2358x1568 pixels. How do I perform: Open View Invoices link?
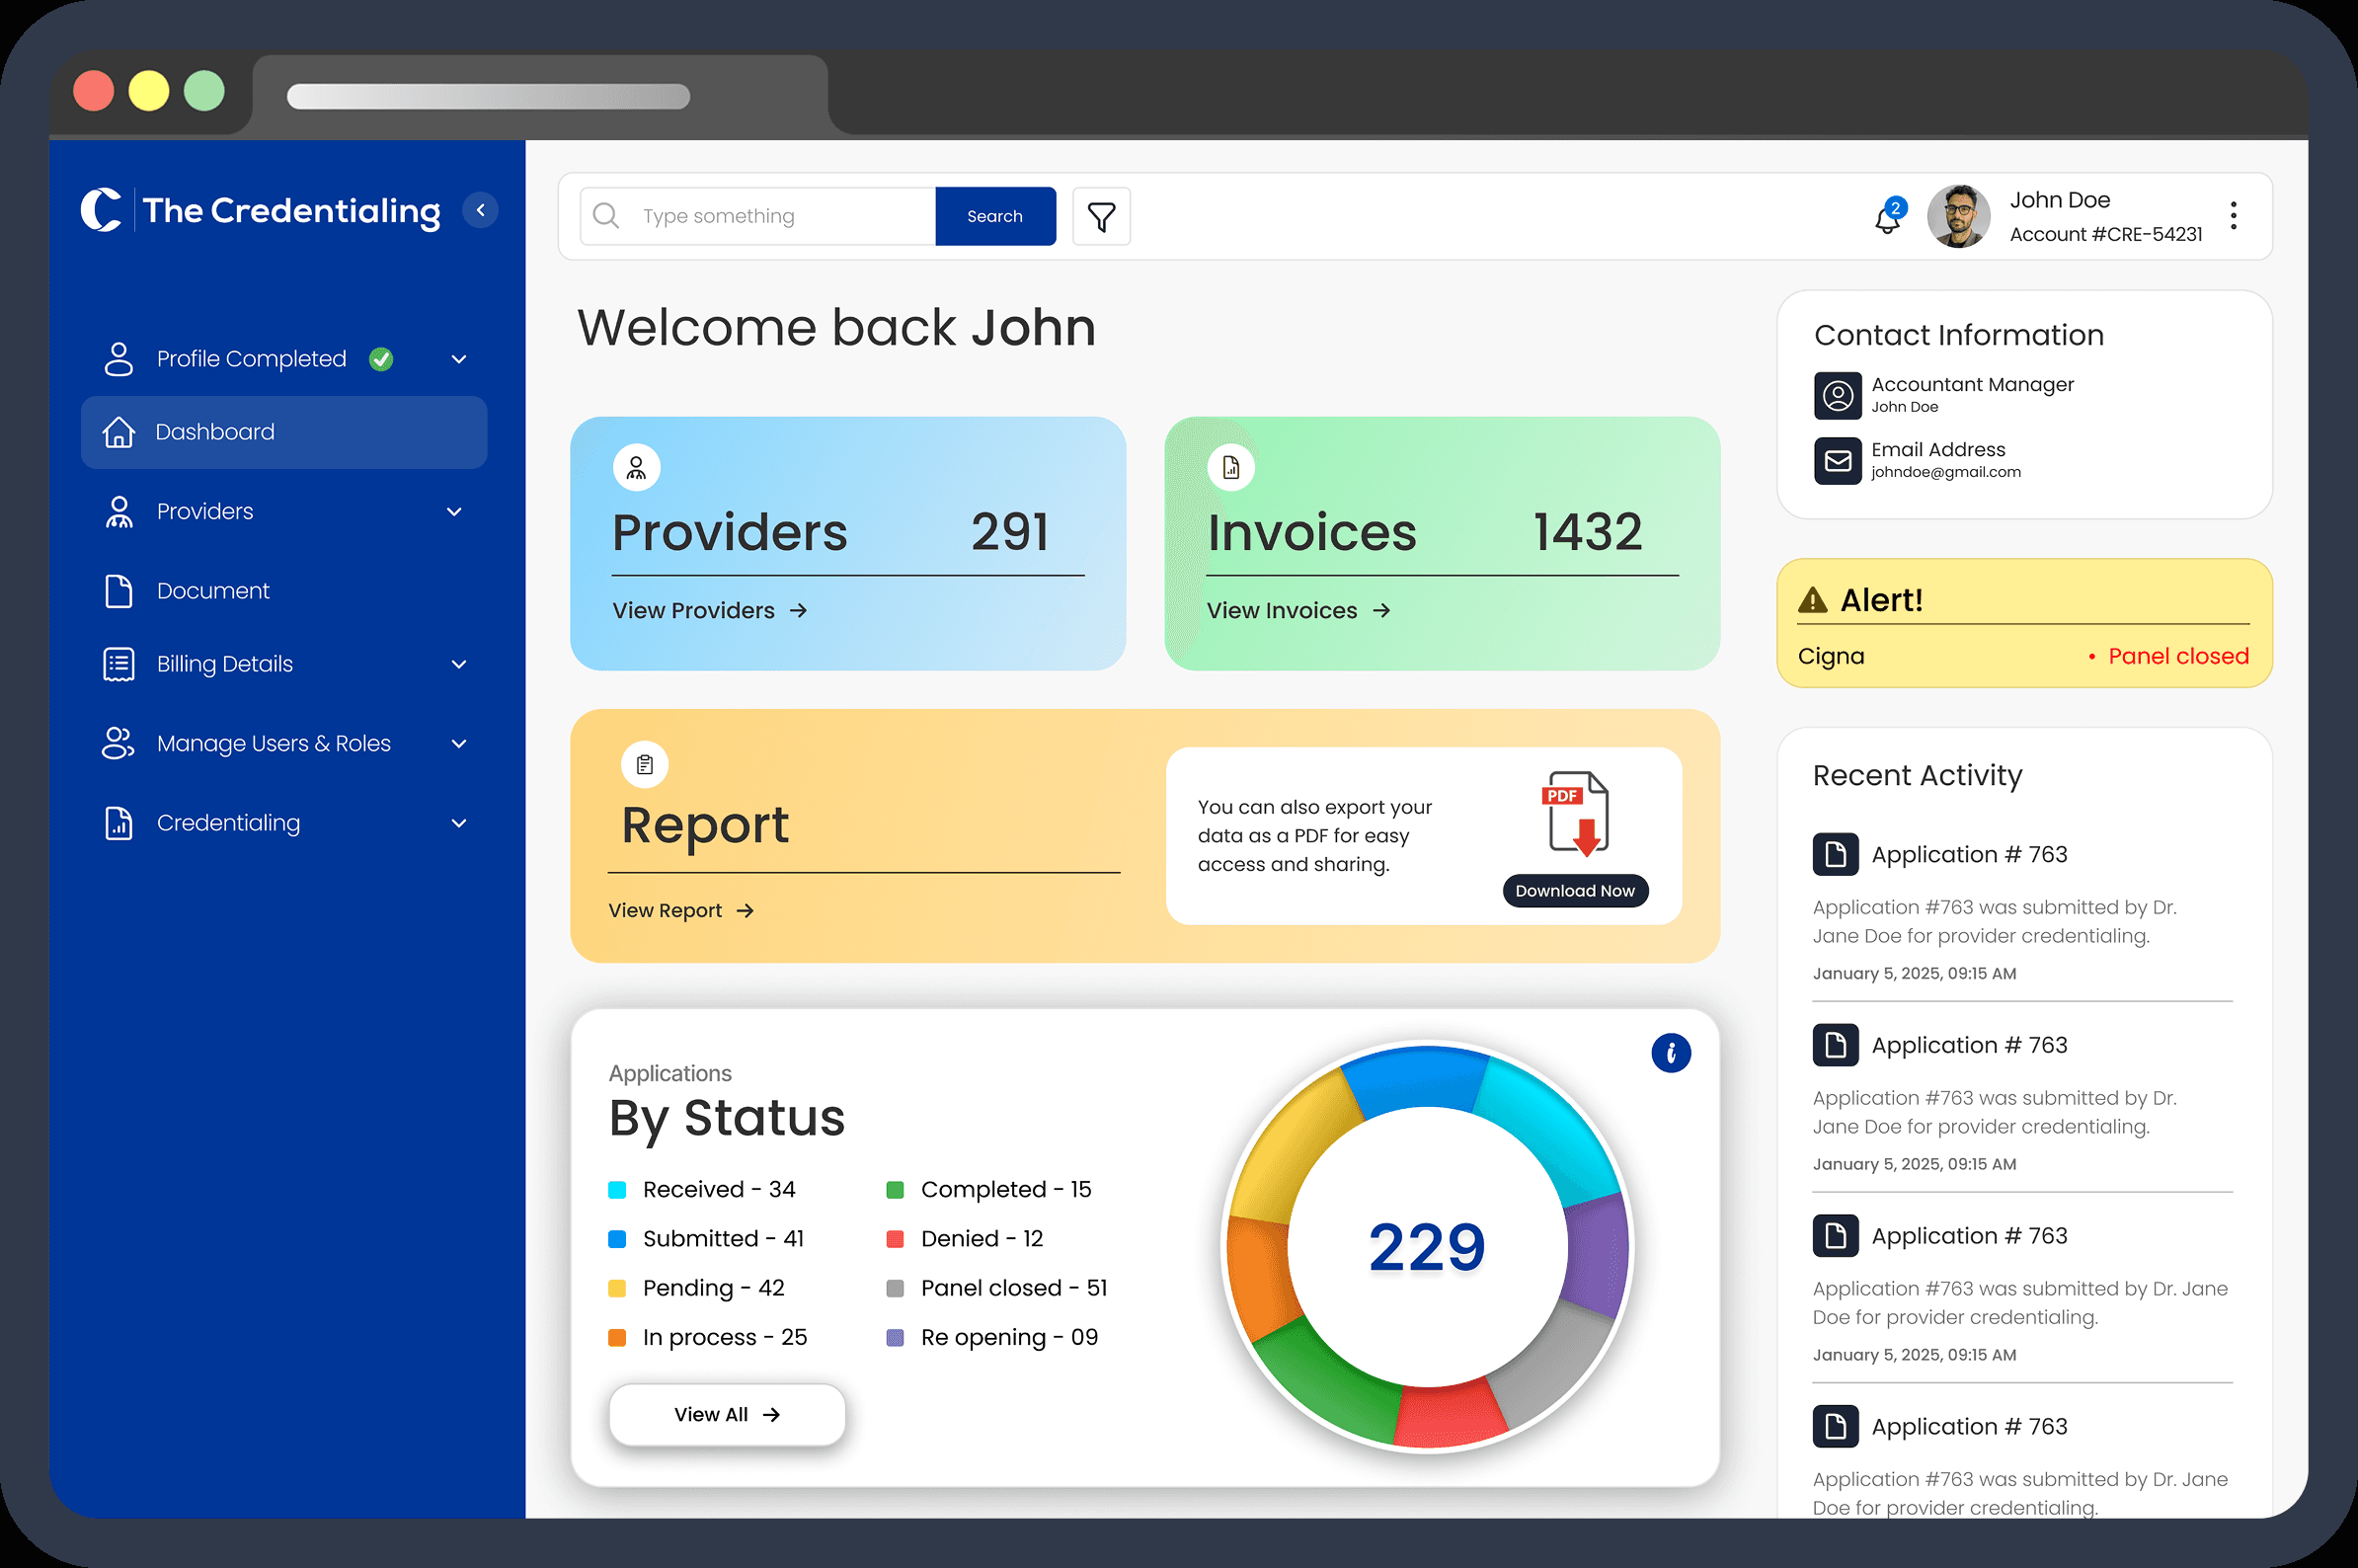click(1297, 610)
